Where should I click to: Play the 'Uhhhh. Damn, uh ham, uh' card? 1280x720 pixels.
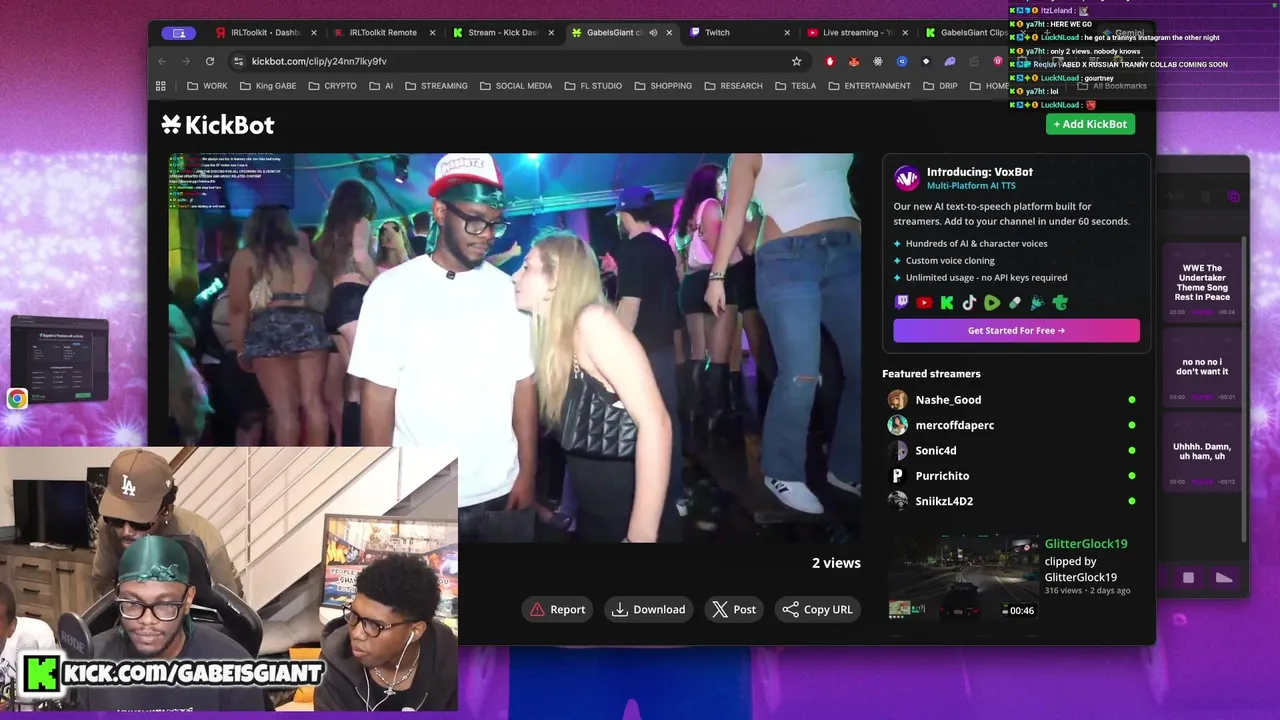pos(1202,452)
